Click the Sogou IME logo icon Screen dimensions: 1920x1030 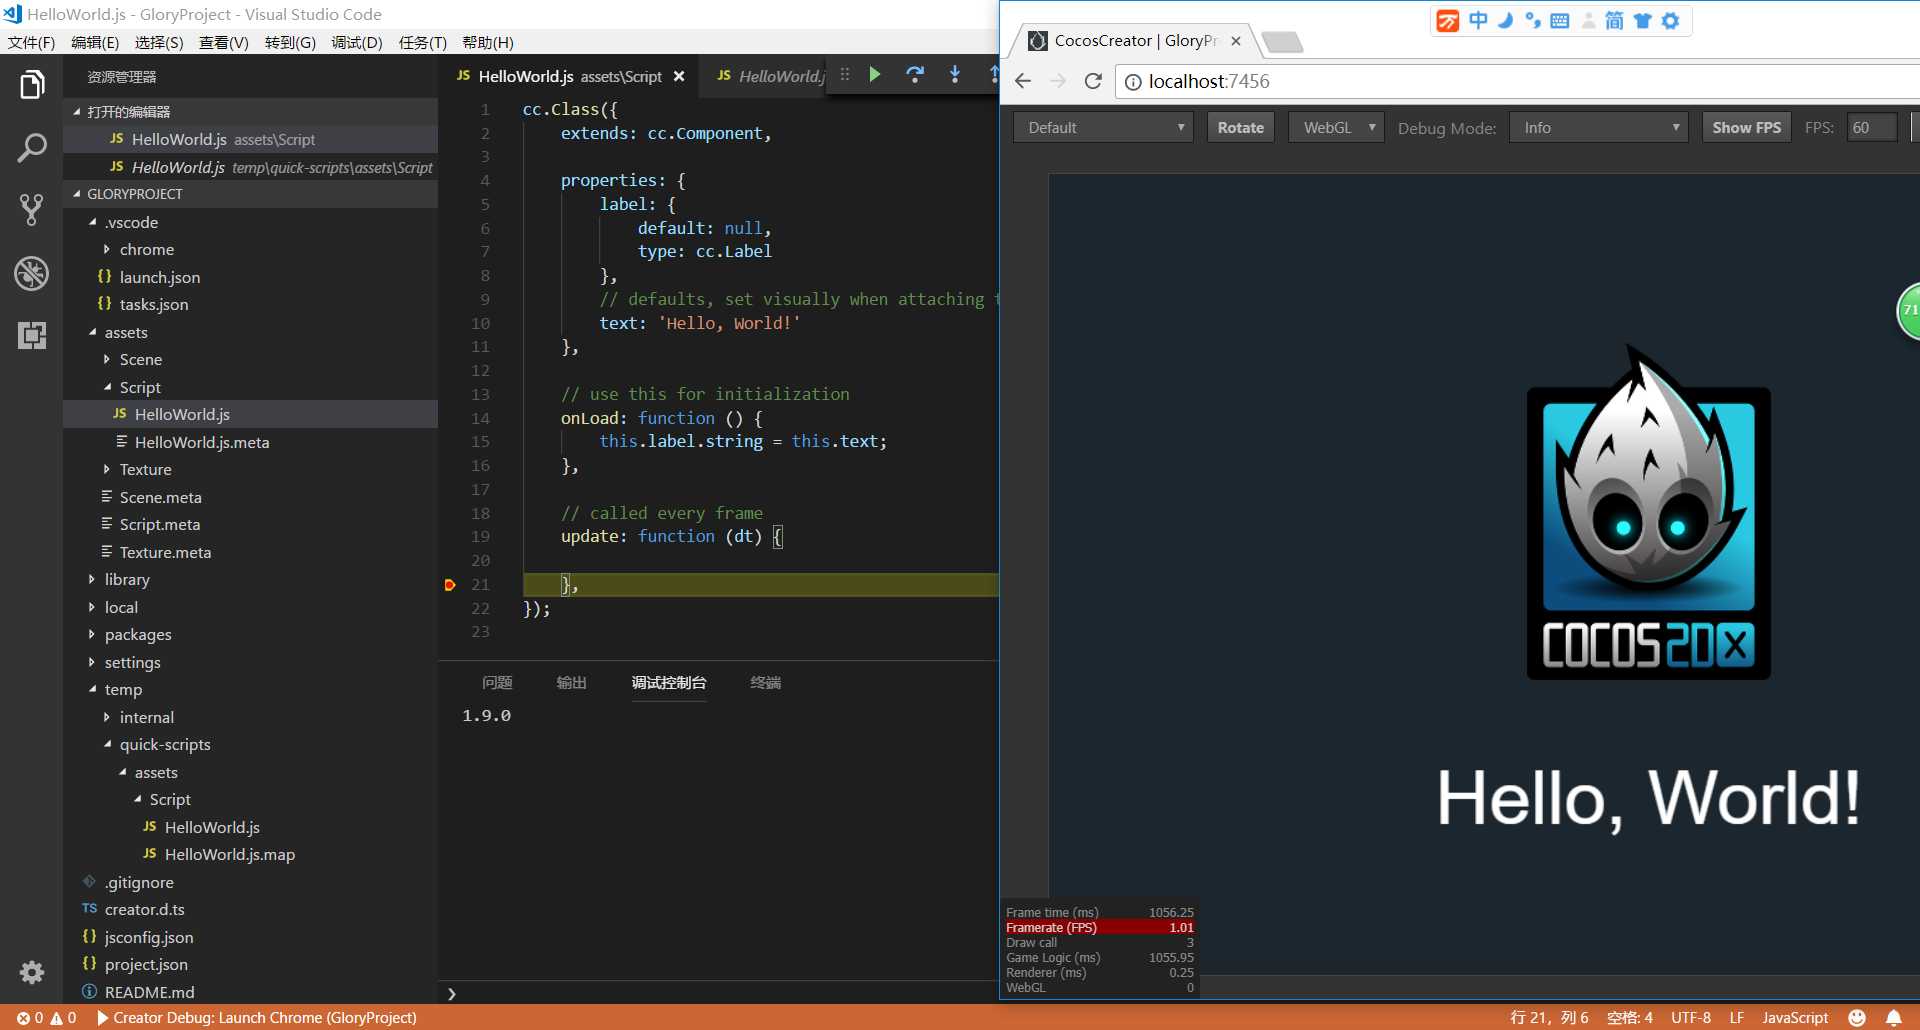(1447, 21)
